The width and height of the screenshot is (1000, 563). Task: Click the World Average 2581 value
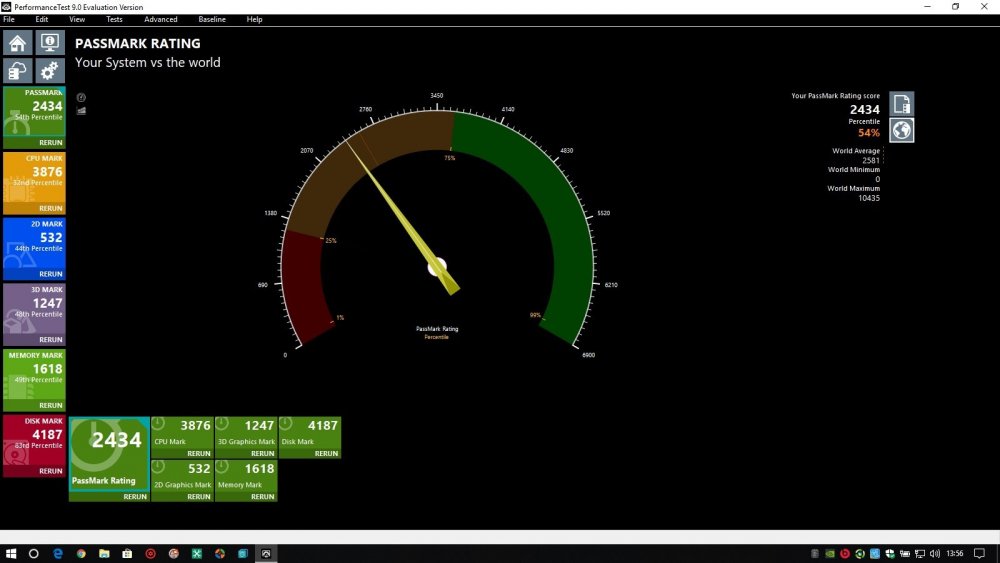point(871,161)
